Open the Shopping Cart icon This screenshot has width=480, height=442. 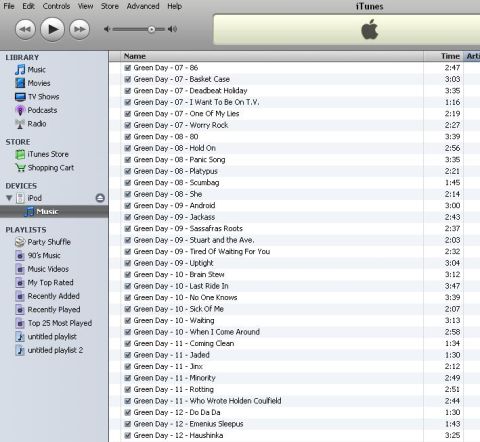point(20,168)
